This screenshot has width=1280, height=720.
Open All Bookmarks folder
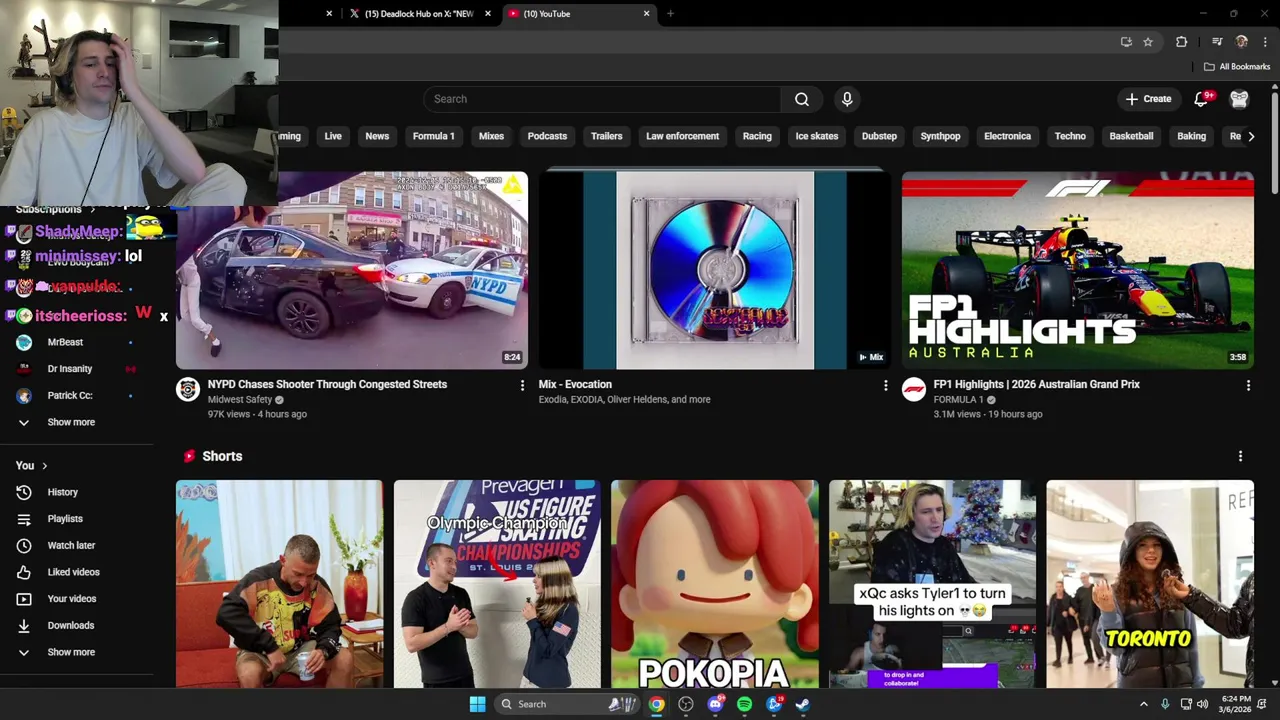tap(1237, 67)
